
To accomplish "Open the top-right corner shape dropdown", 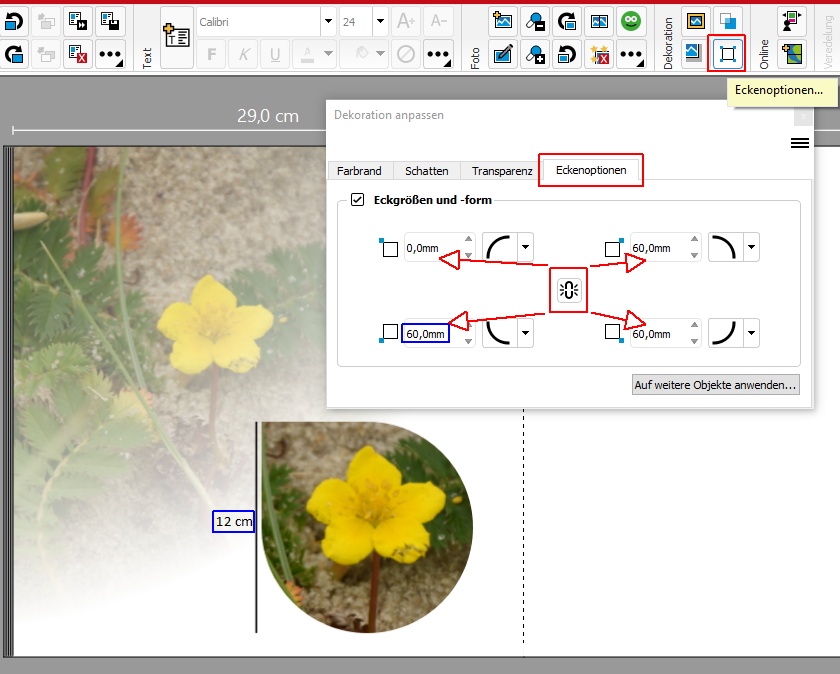I will pyautogui.click(x=750, y=247).
